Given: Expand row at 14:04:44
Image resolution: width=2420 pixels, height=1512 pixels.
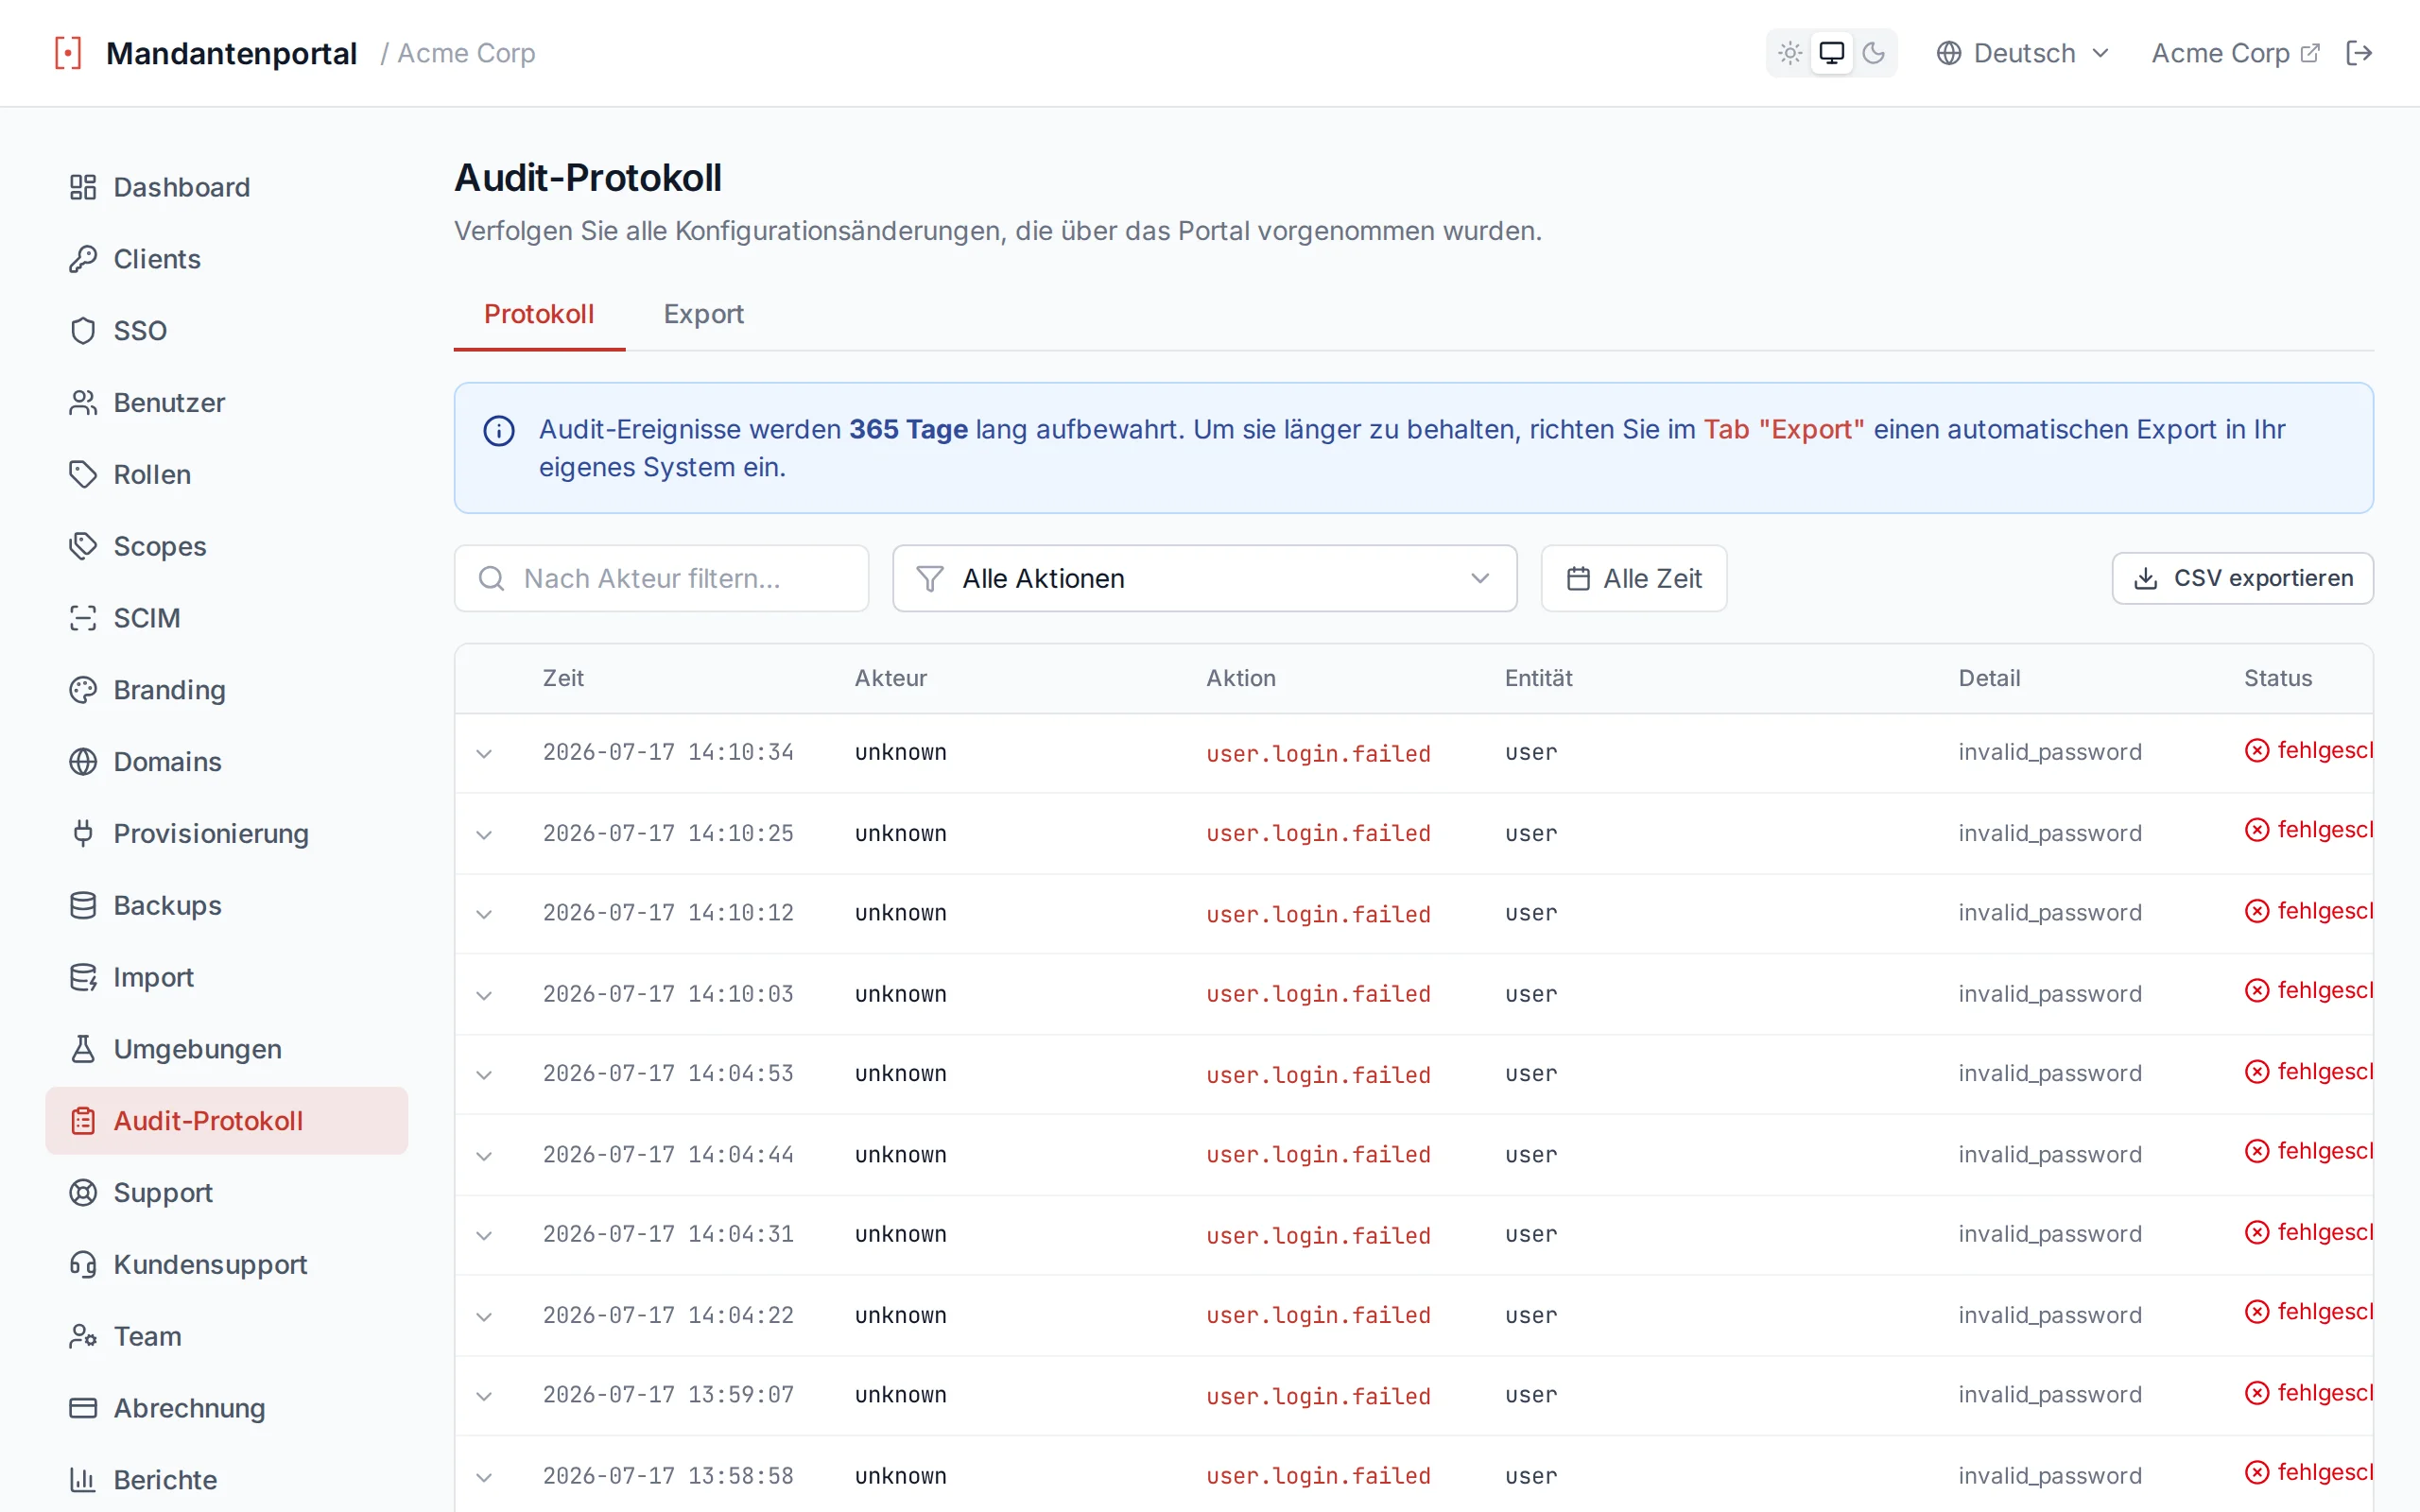Looking at the screenshot, I should pos(484,1156).
